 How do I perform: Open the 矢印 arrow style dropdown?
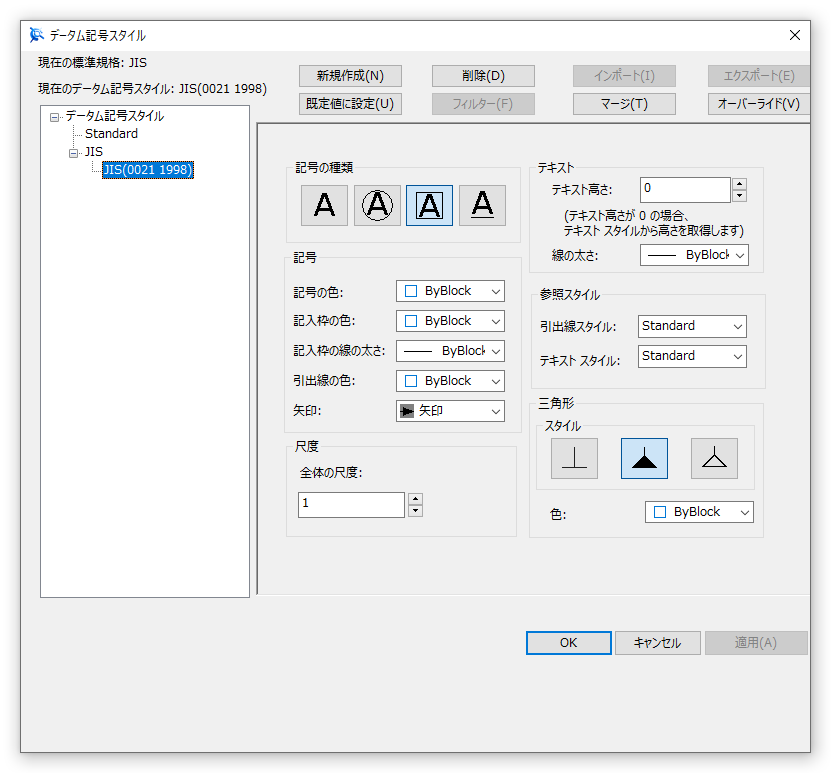tap(450, 410)
